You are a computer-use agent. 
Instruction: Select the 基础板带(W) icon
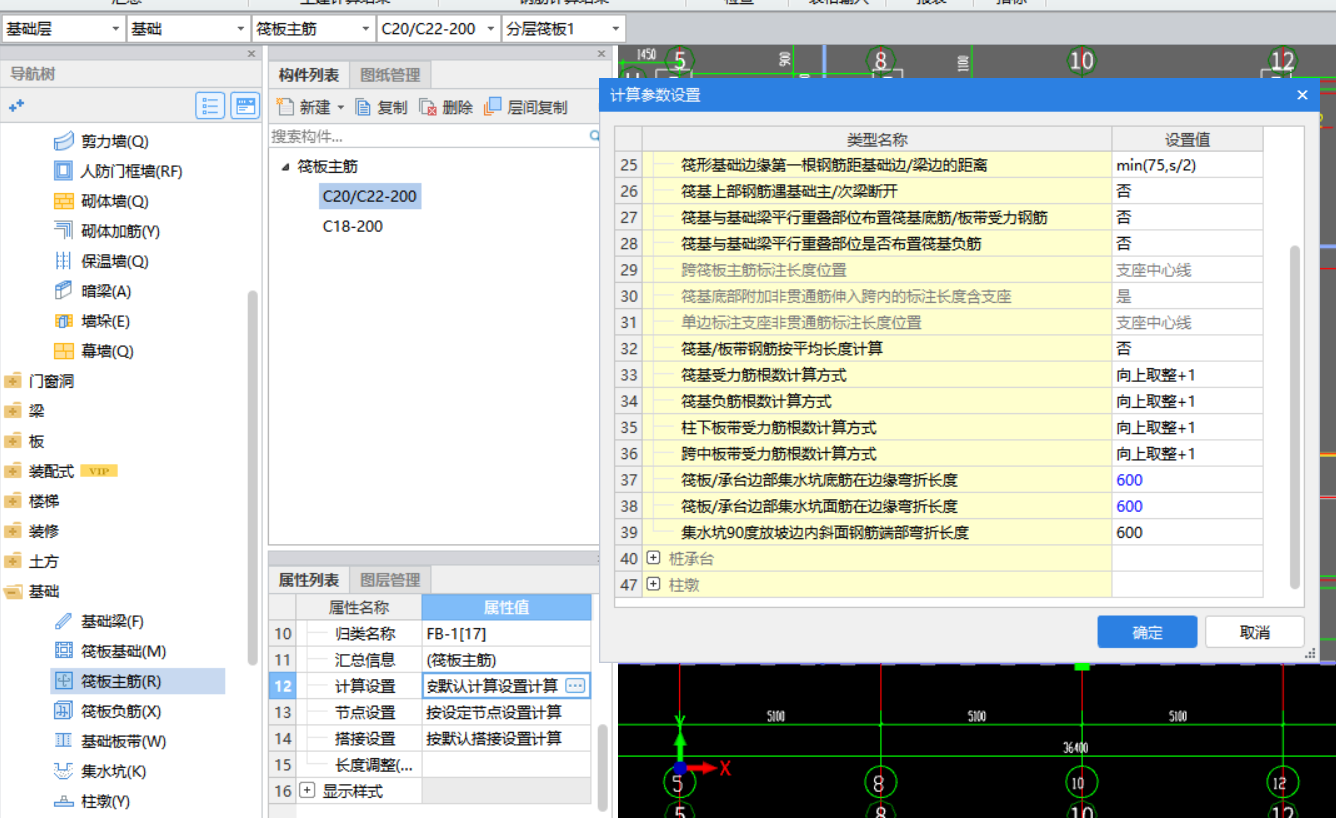pyautogui.click(x=63, y=741)
